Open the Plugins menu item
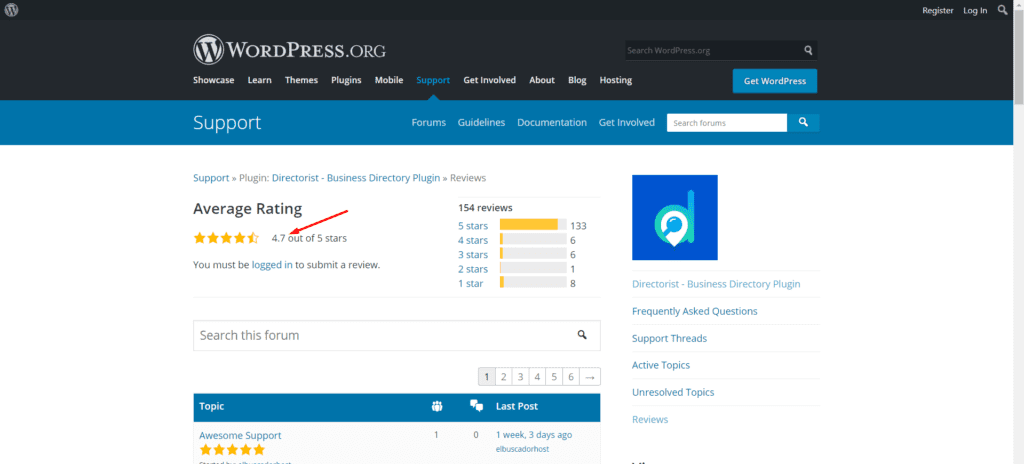This screenshot has height=464, width=1024. pyautogui.click(x=346, y=80)
